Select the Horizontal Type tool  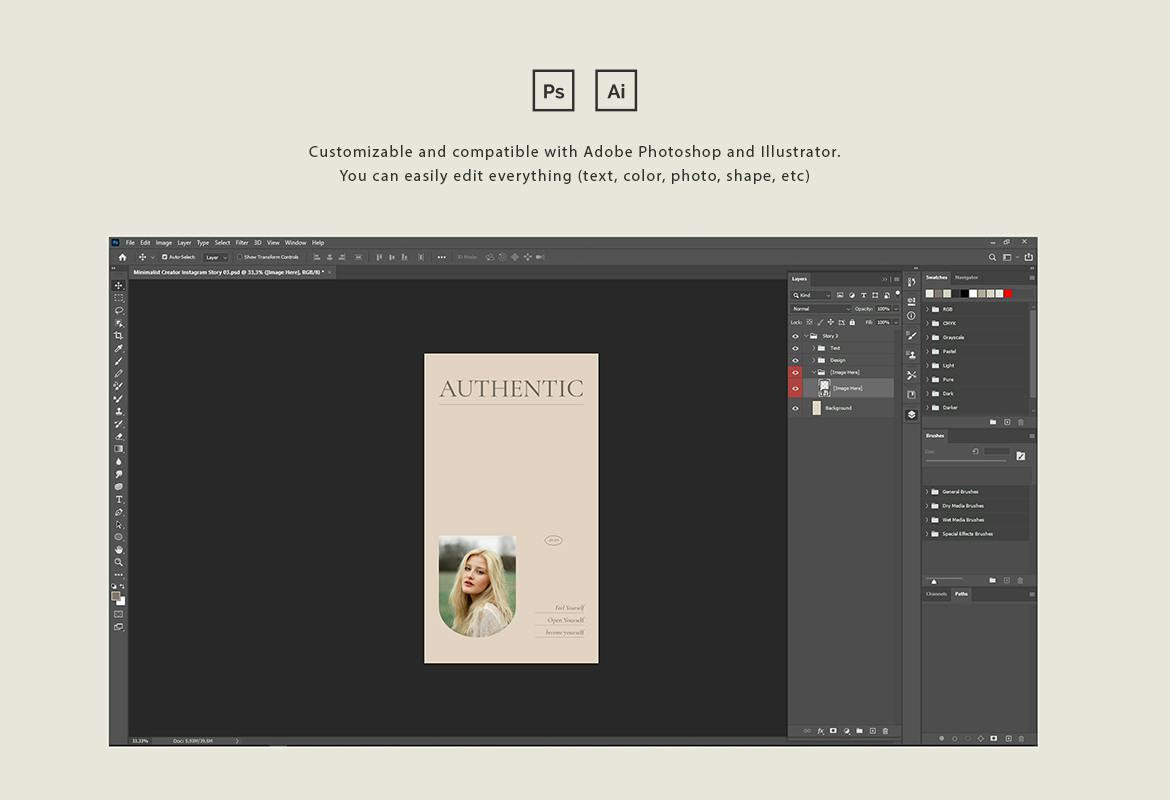(x=119, y=499)
